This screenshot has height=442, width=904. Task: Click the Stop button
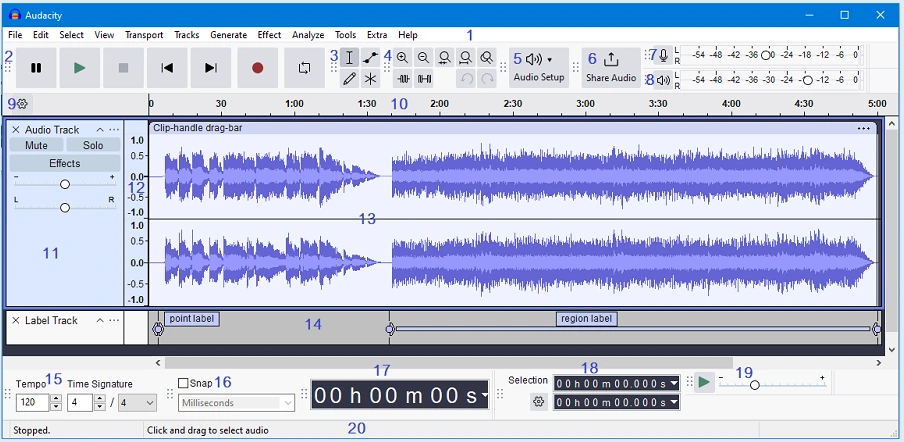tap(123, 68)
